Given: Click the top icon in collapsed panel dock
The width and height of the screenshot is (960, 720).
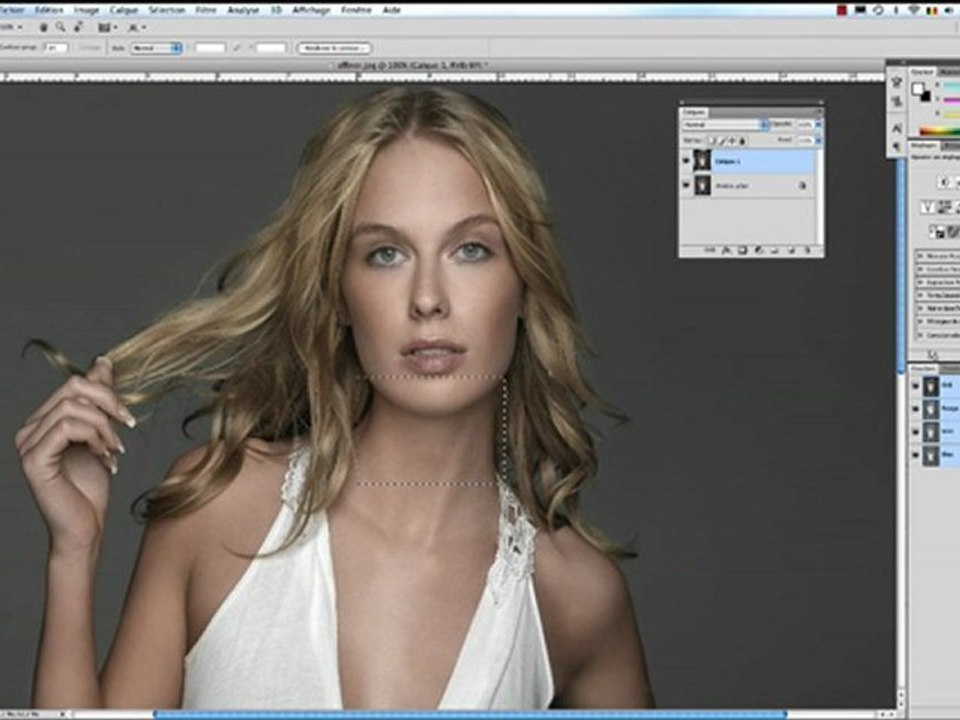Looking at the screenshot, I should point(897,83).
